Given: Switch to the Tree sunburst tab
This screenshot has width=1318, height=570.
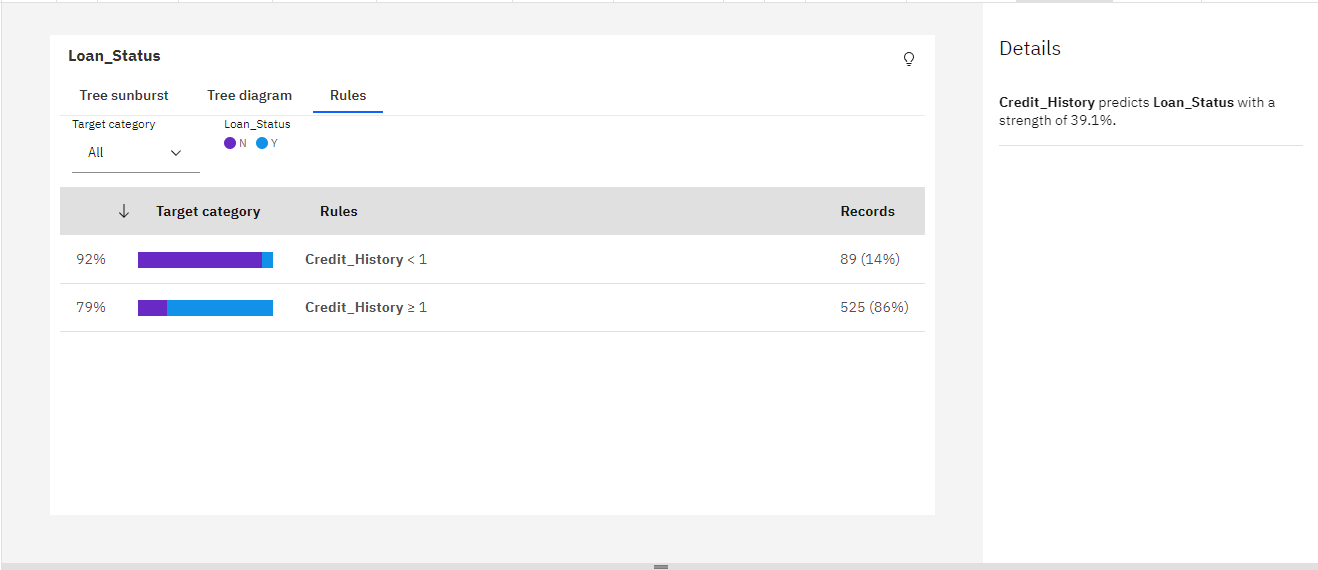Looking at the screenshot, I should click(124, 96).
